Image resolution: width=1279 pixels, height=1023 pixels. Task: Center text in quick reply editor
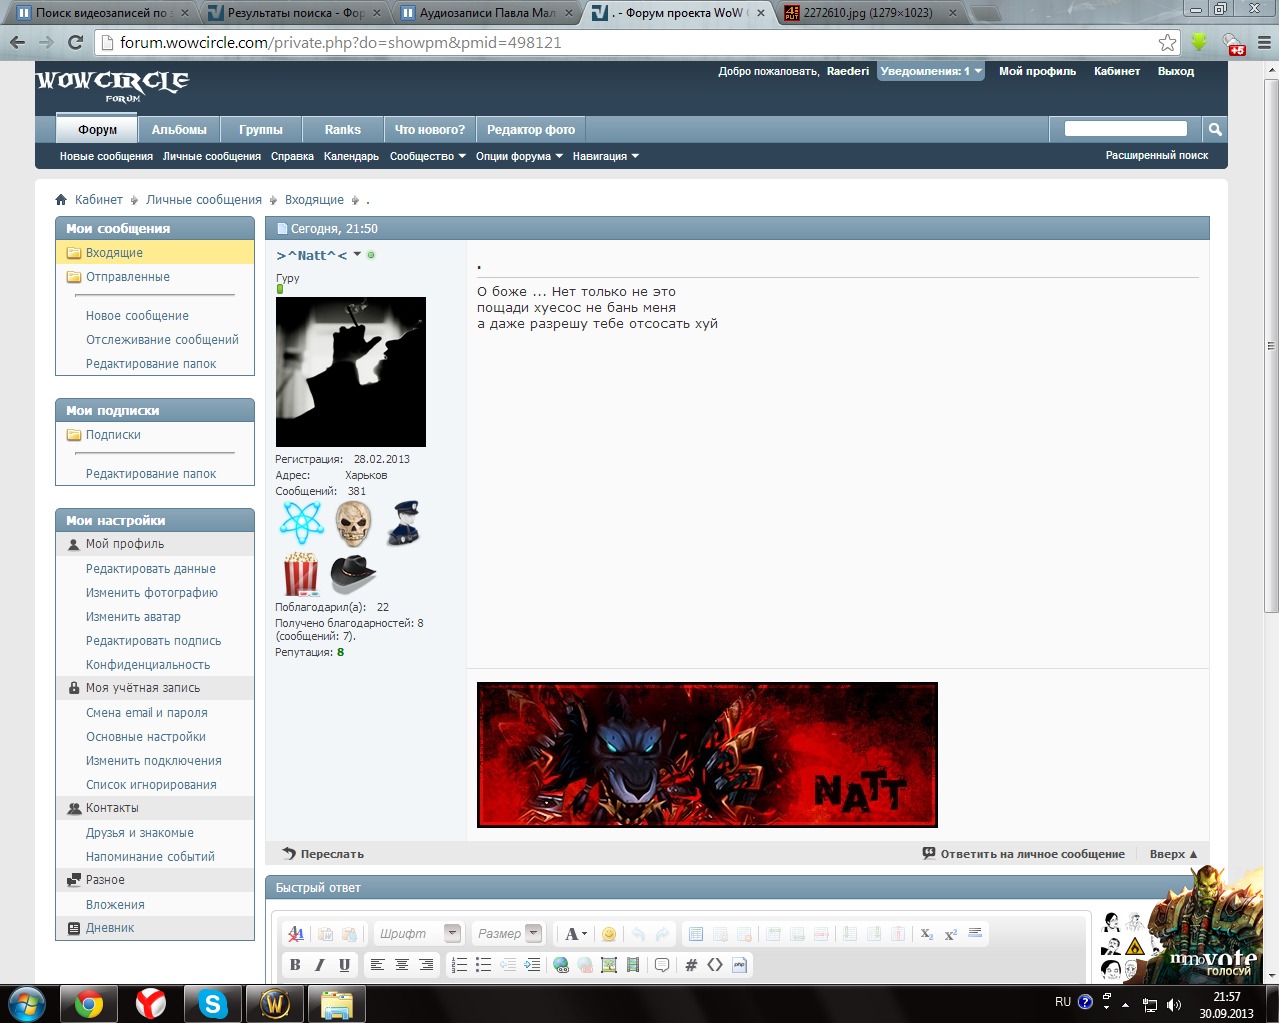[x=401, y=965]
